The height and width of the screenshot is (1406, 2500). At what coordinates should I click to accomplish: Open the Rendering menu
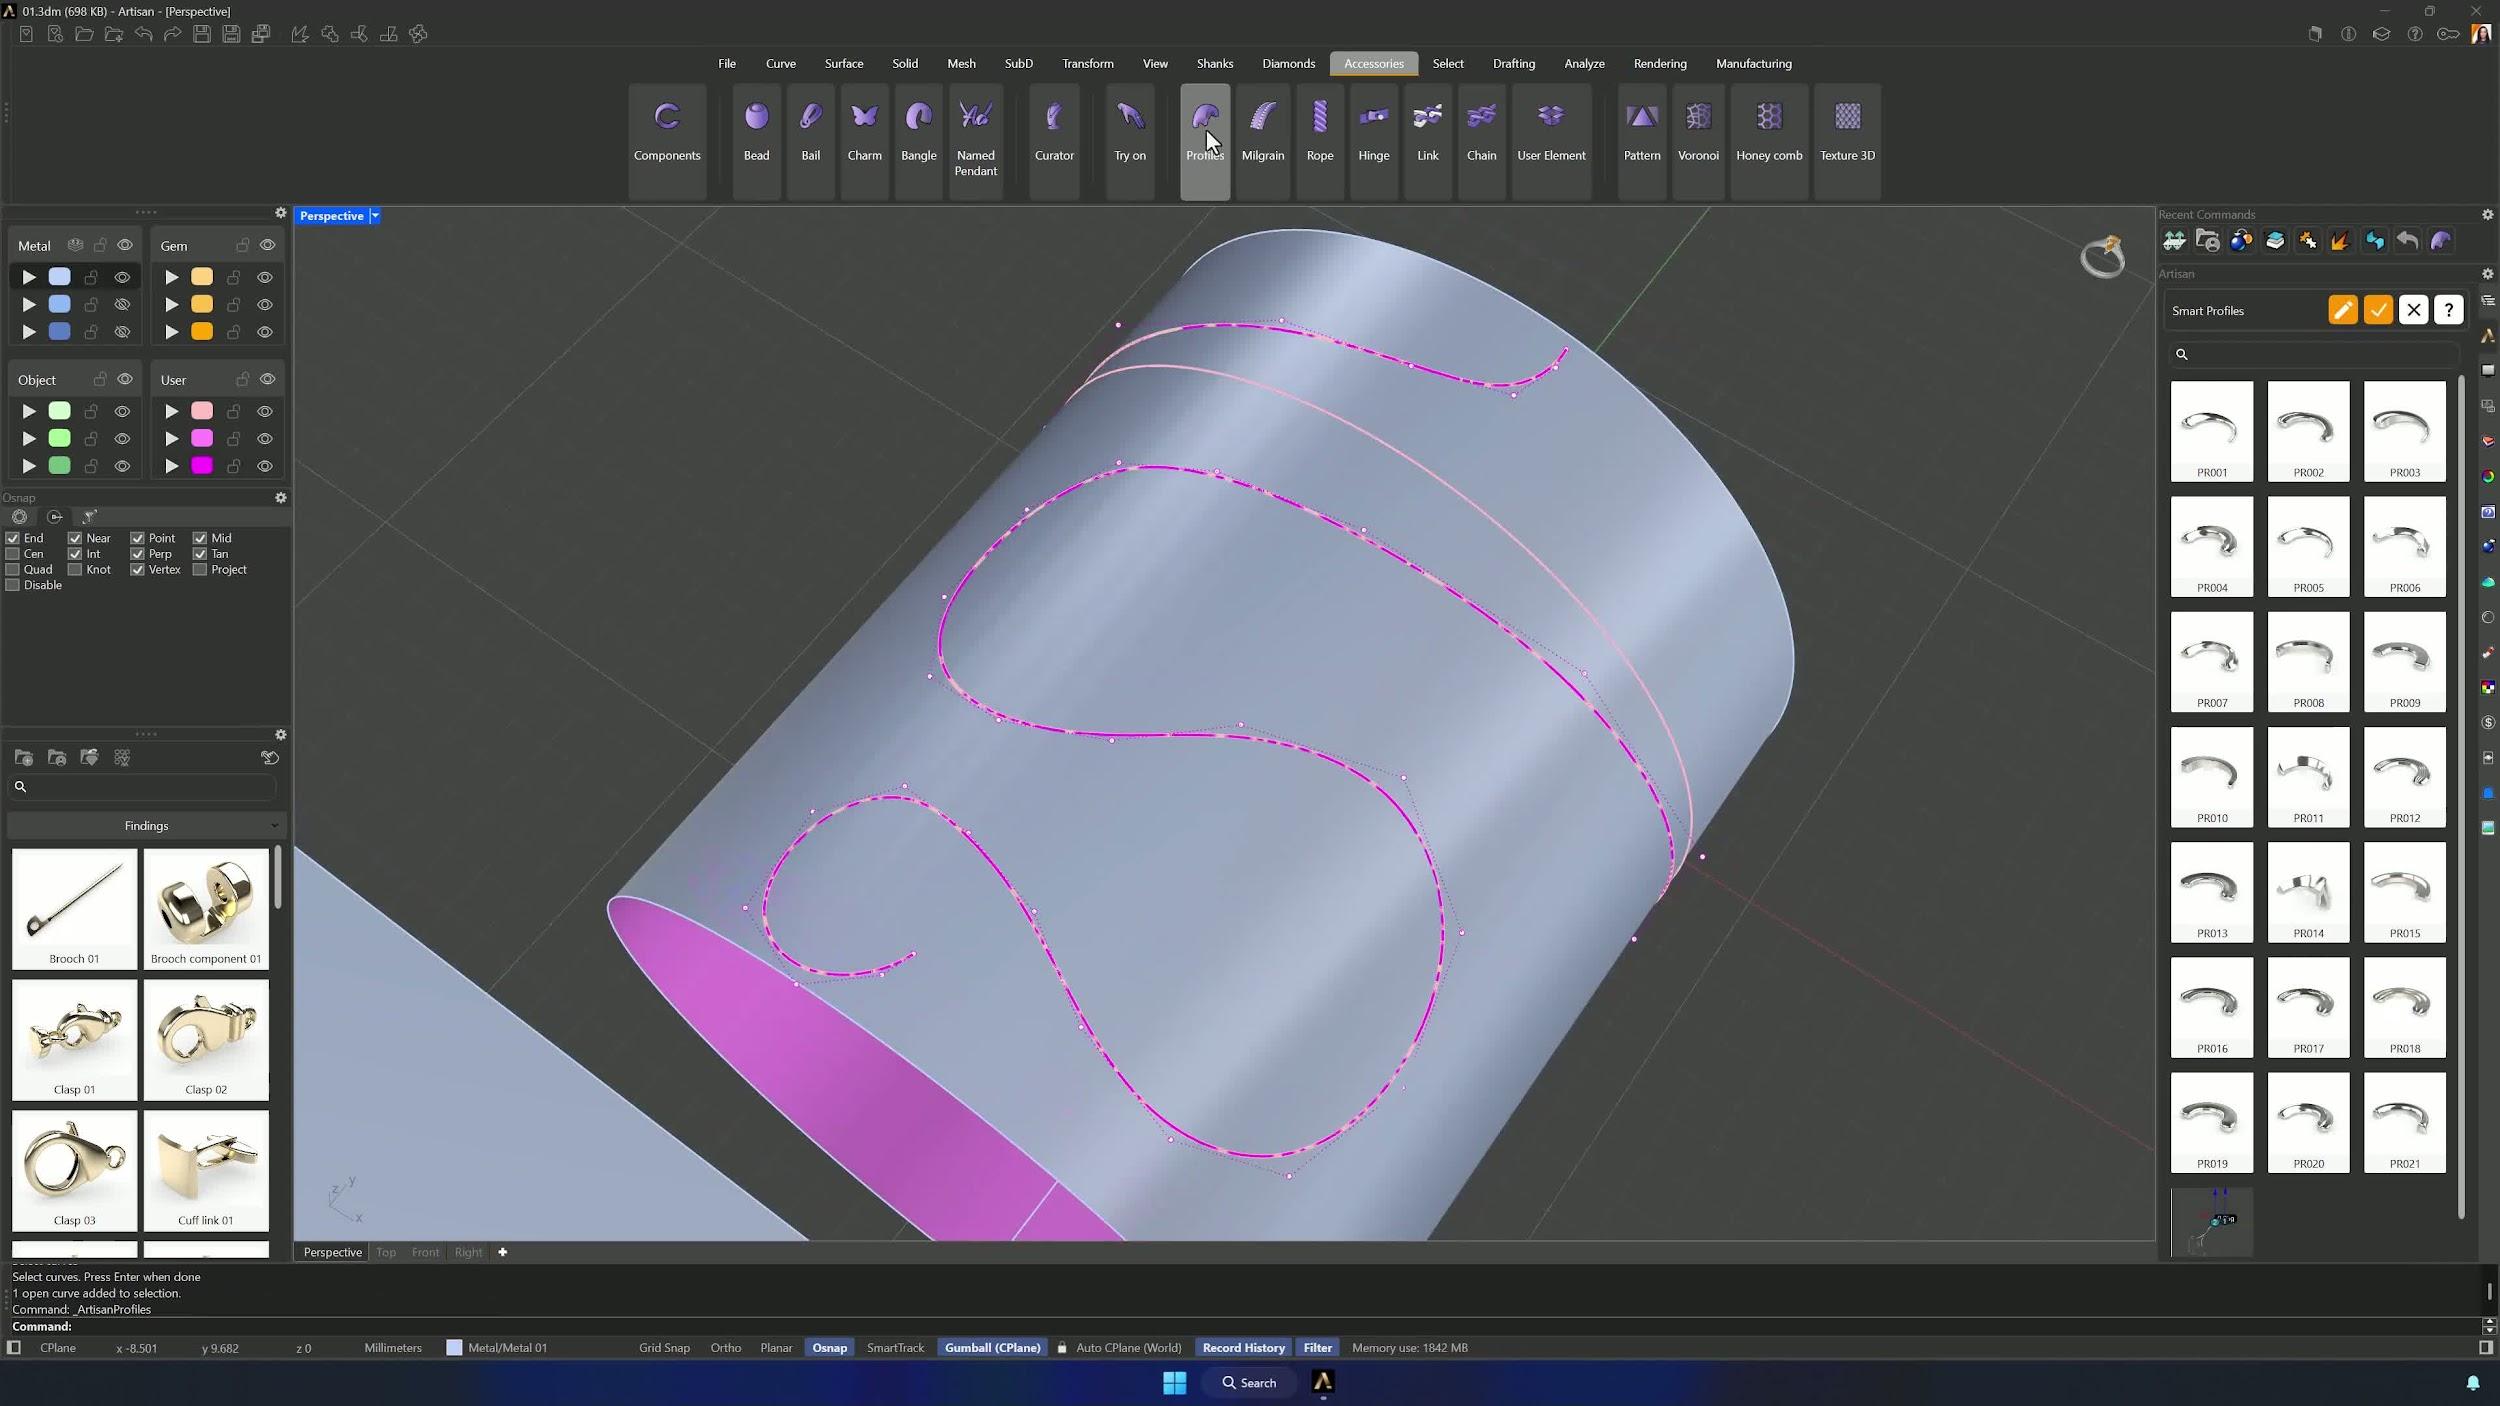click(x=1660, y=63)
